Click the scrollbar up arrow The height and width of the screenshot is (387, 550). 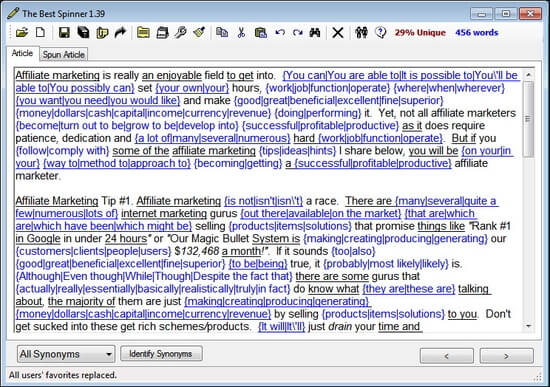point(528,74)
